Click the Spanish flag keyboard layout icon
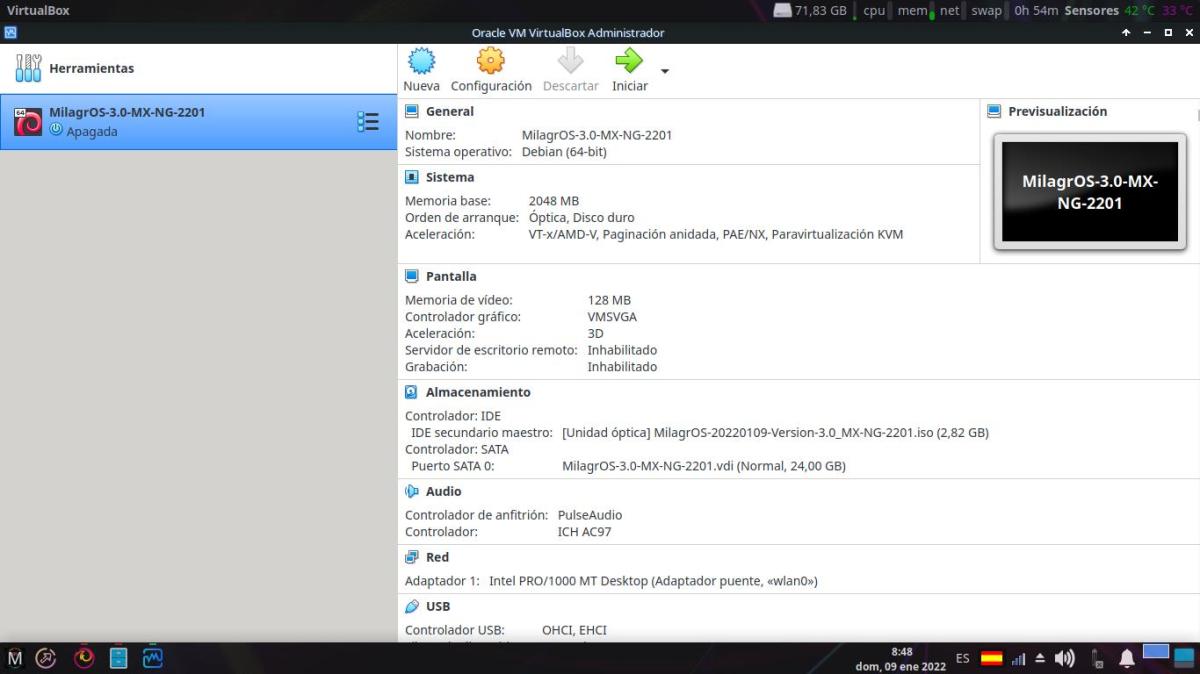Image resolution: width=1200 pixels, height=674 pixels. coord(991,658)
